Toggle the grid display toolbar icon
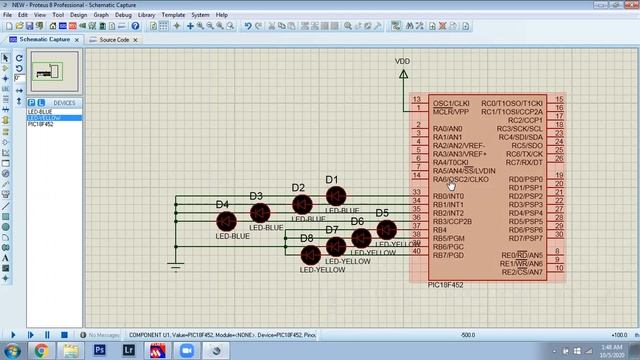Viewport: 640px width, 360px height. point(163,26)
